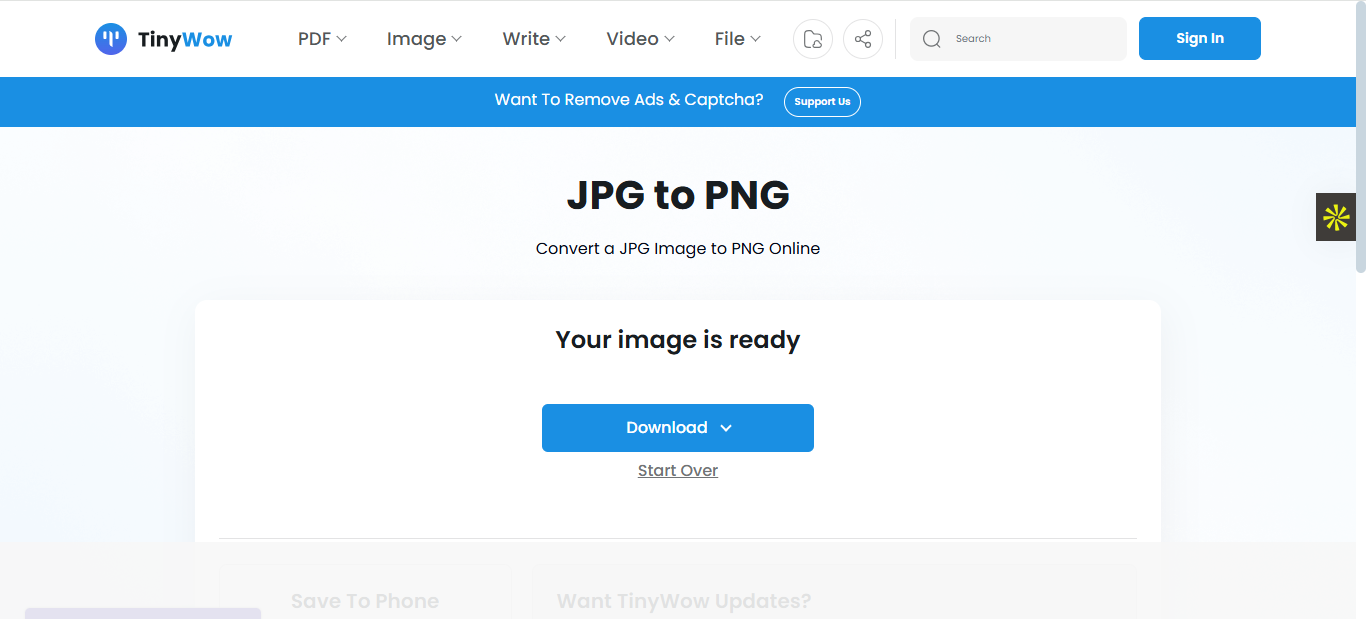Expand the Write tools dropdown
The width and height of the screenshot is (1366, 619).
[533, 38]
